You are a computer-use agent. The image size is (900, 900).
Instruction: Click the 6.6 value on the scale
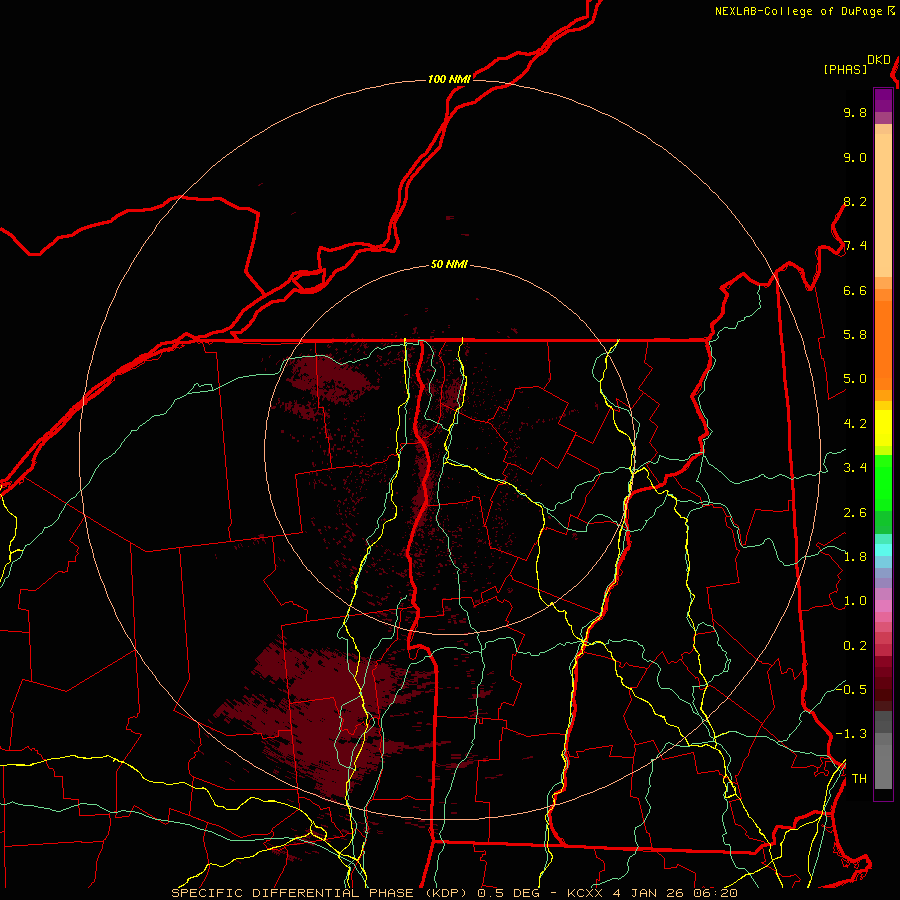[x=855, y=291]
